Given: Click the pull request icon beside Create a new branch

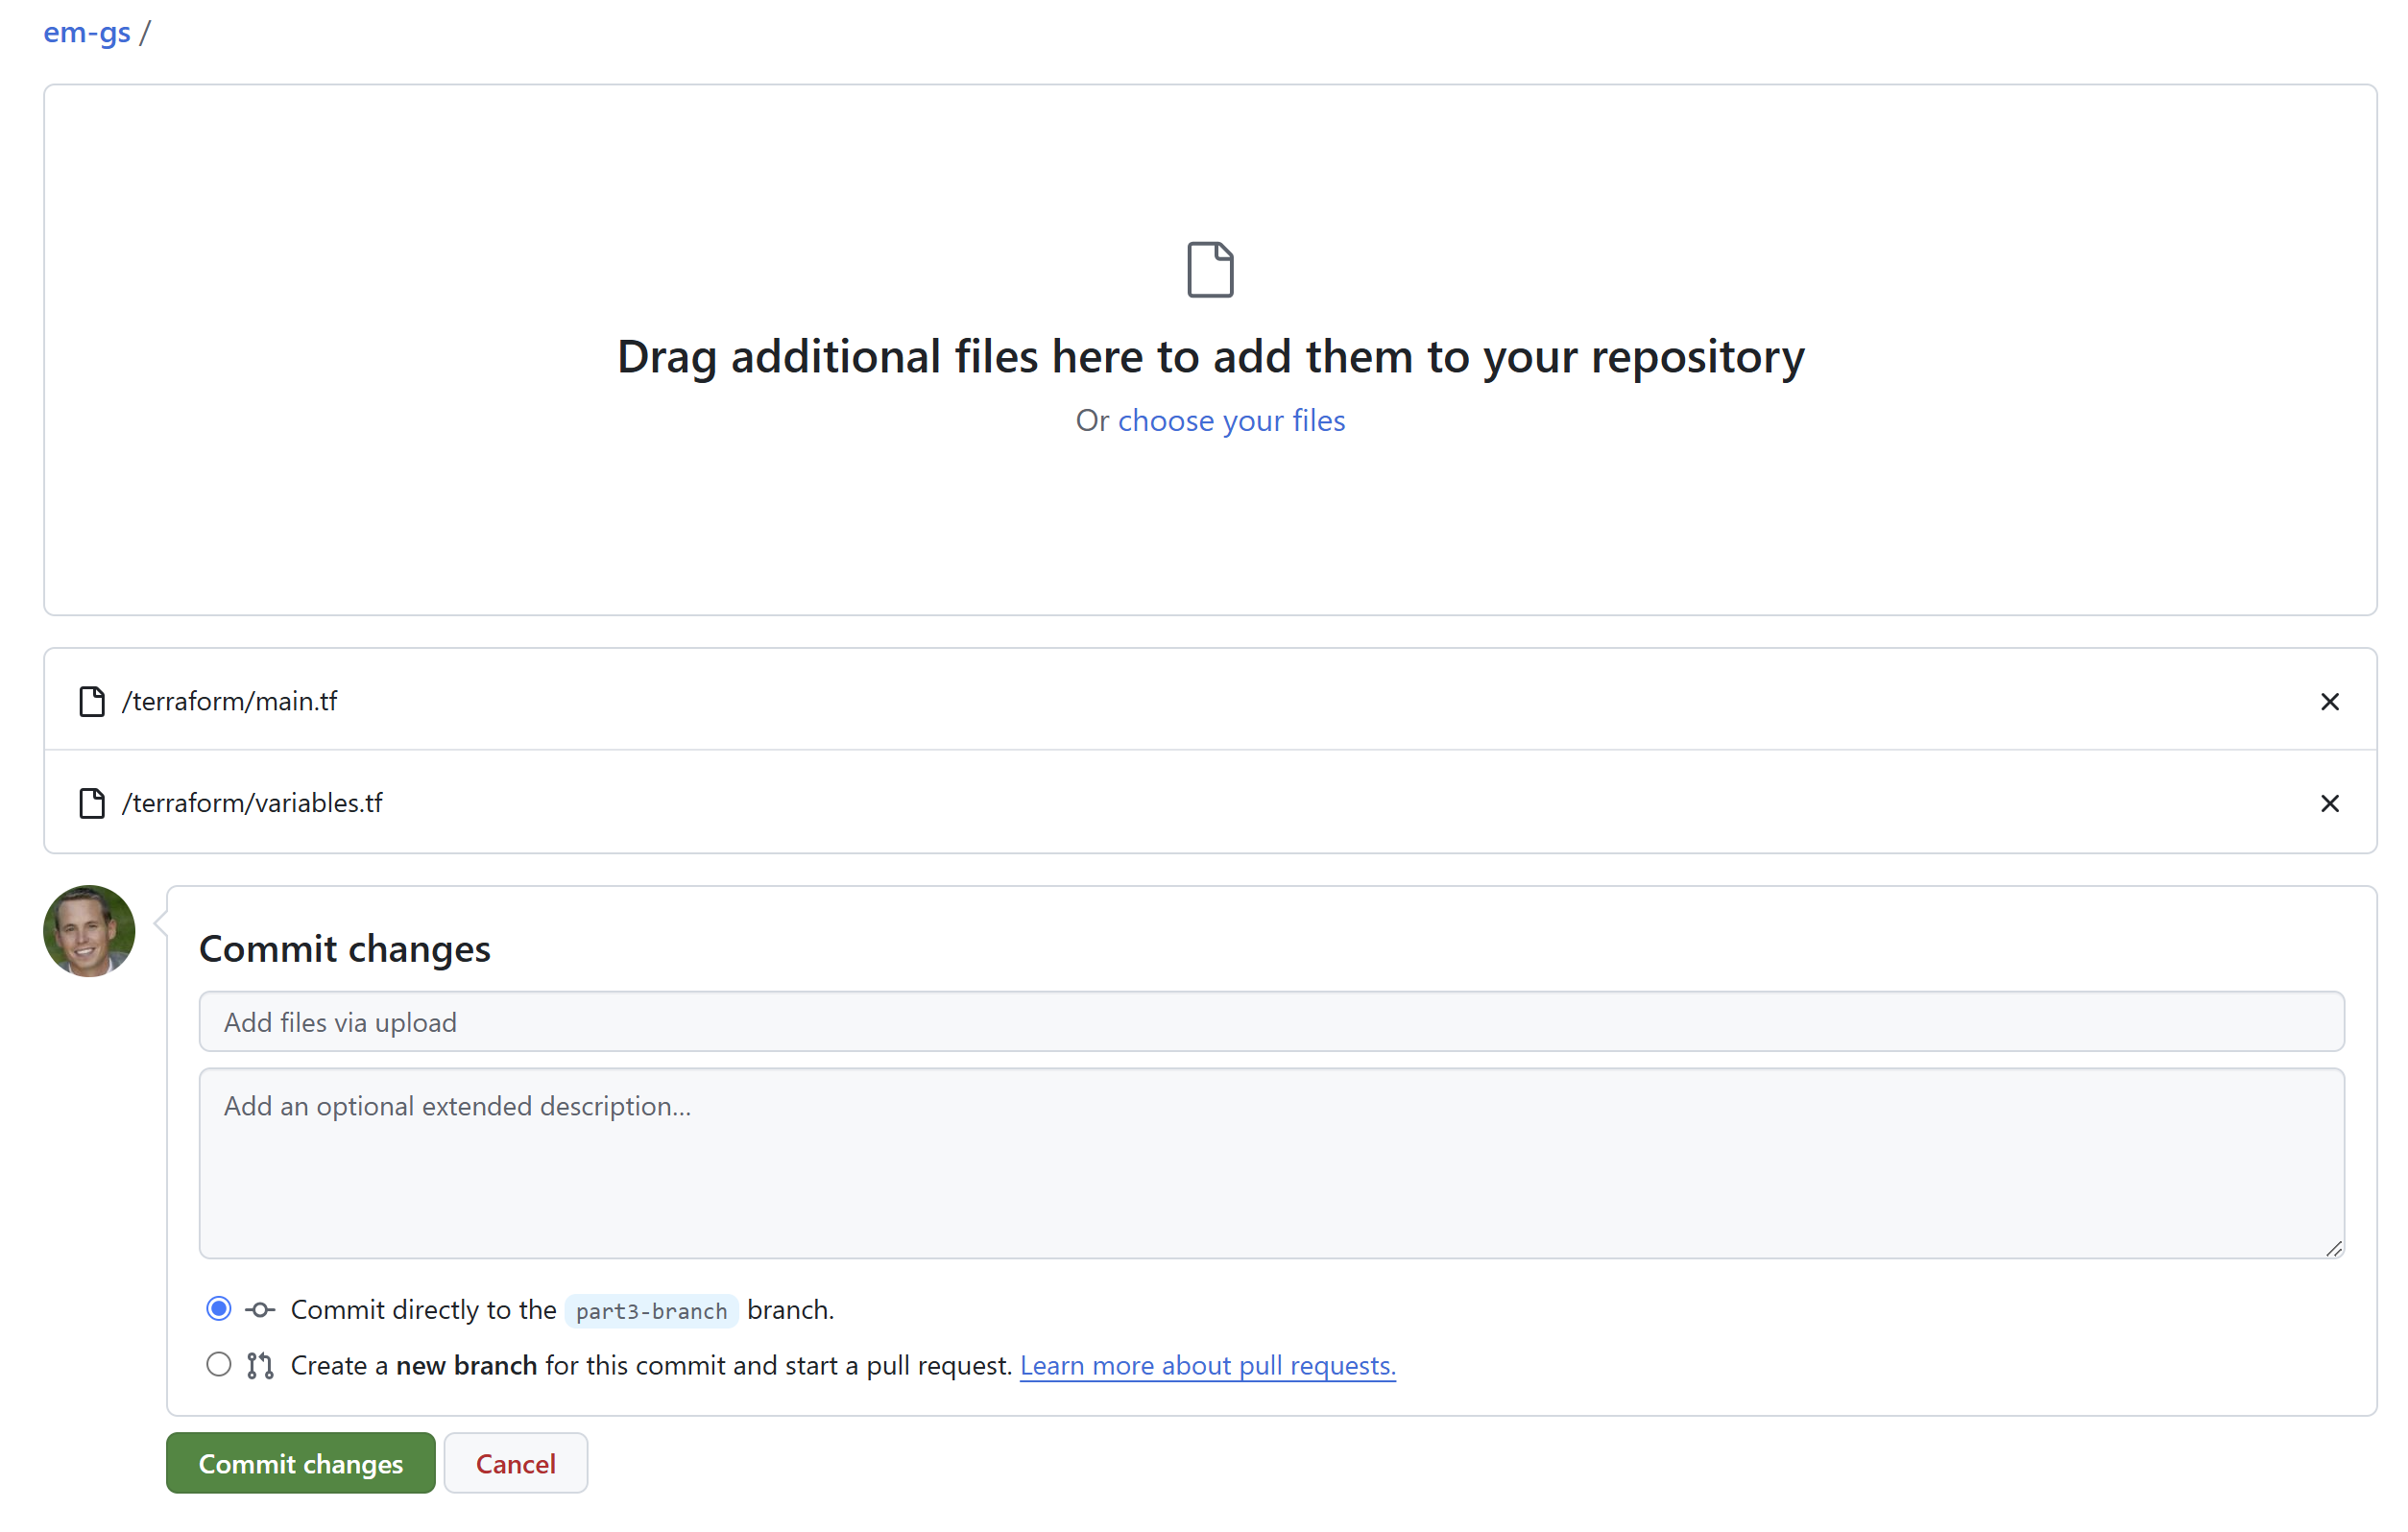Looking at the screenshot, I should pyautogui.click(x=260, y=1365).
